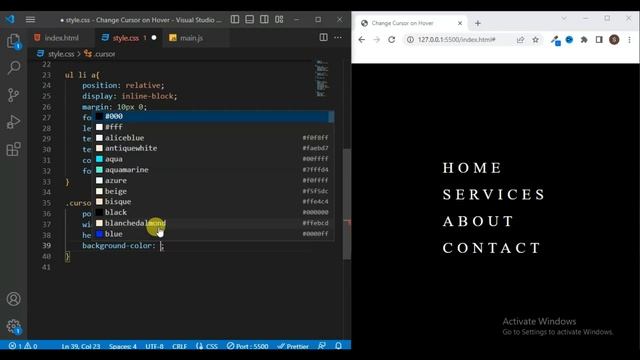Click the position: relative line
Screen dimensions: 640x360
[x=123, y=86]
